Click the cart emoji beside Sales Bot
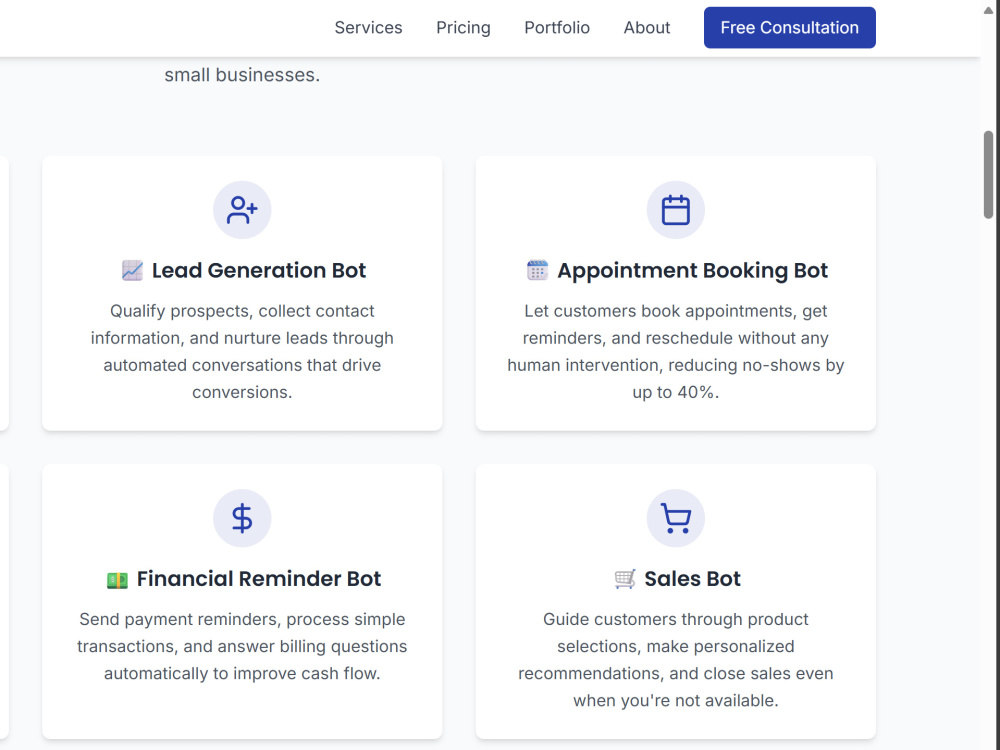The width and height of the screenshot is (1000, 750). click(624, 579)
